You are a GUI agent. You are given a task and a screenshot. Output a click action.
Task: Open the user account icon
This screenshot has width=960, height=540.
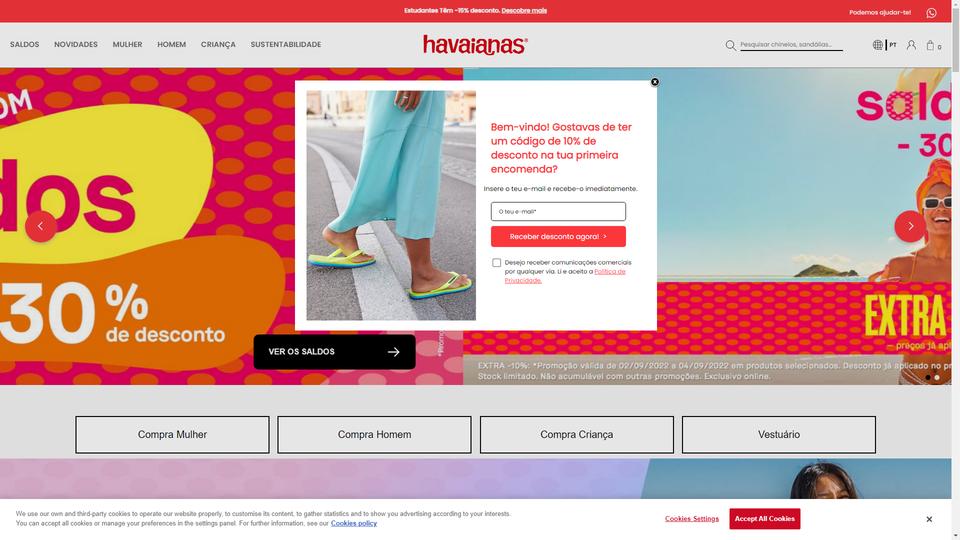tap(911, 45)
